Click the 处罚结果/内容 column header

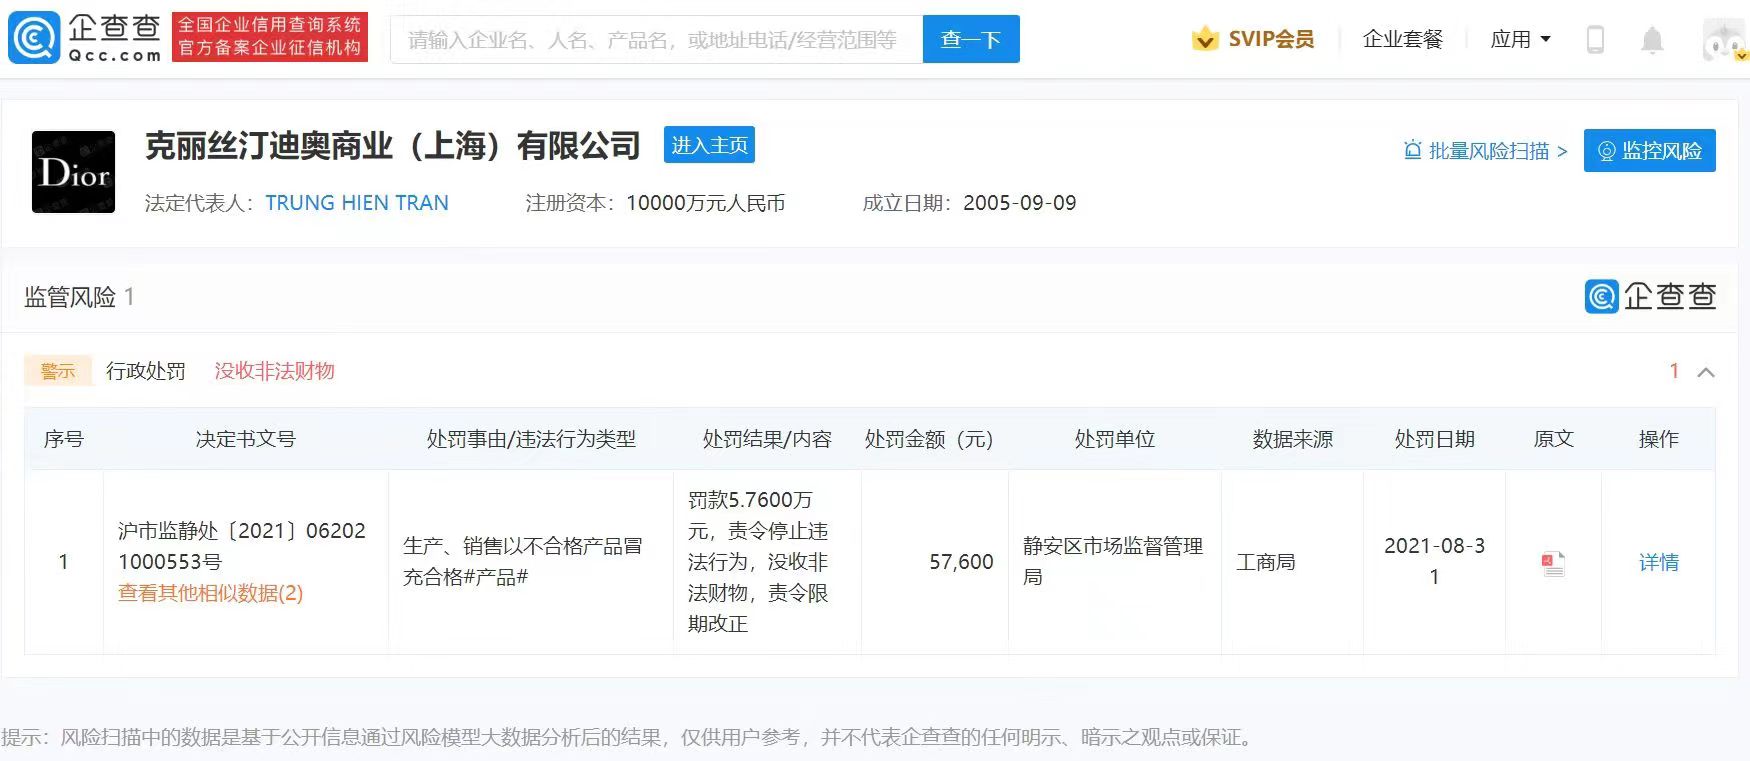767,439
